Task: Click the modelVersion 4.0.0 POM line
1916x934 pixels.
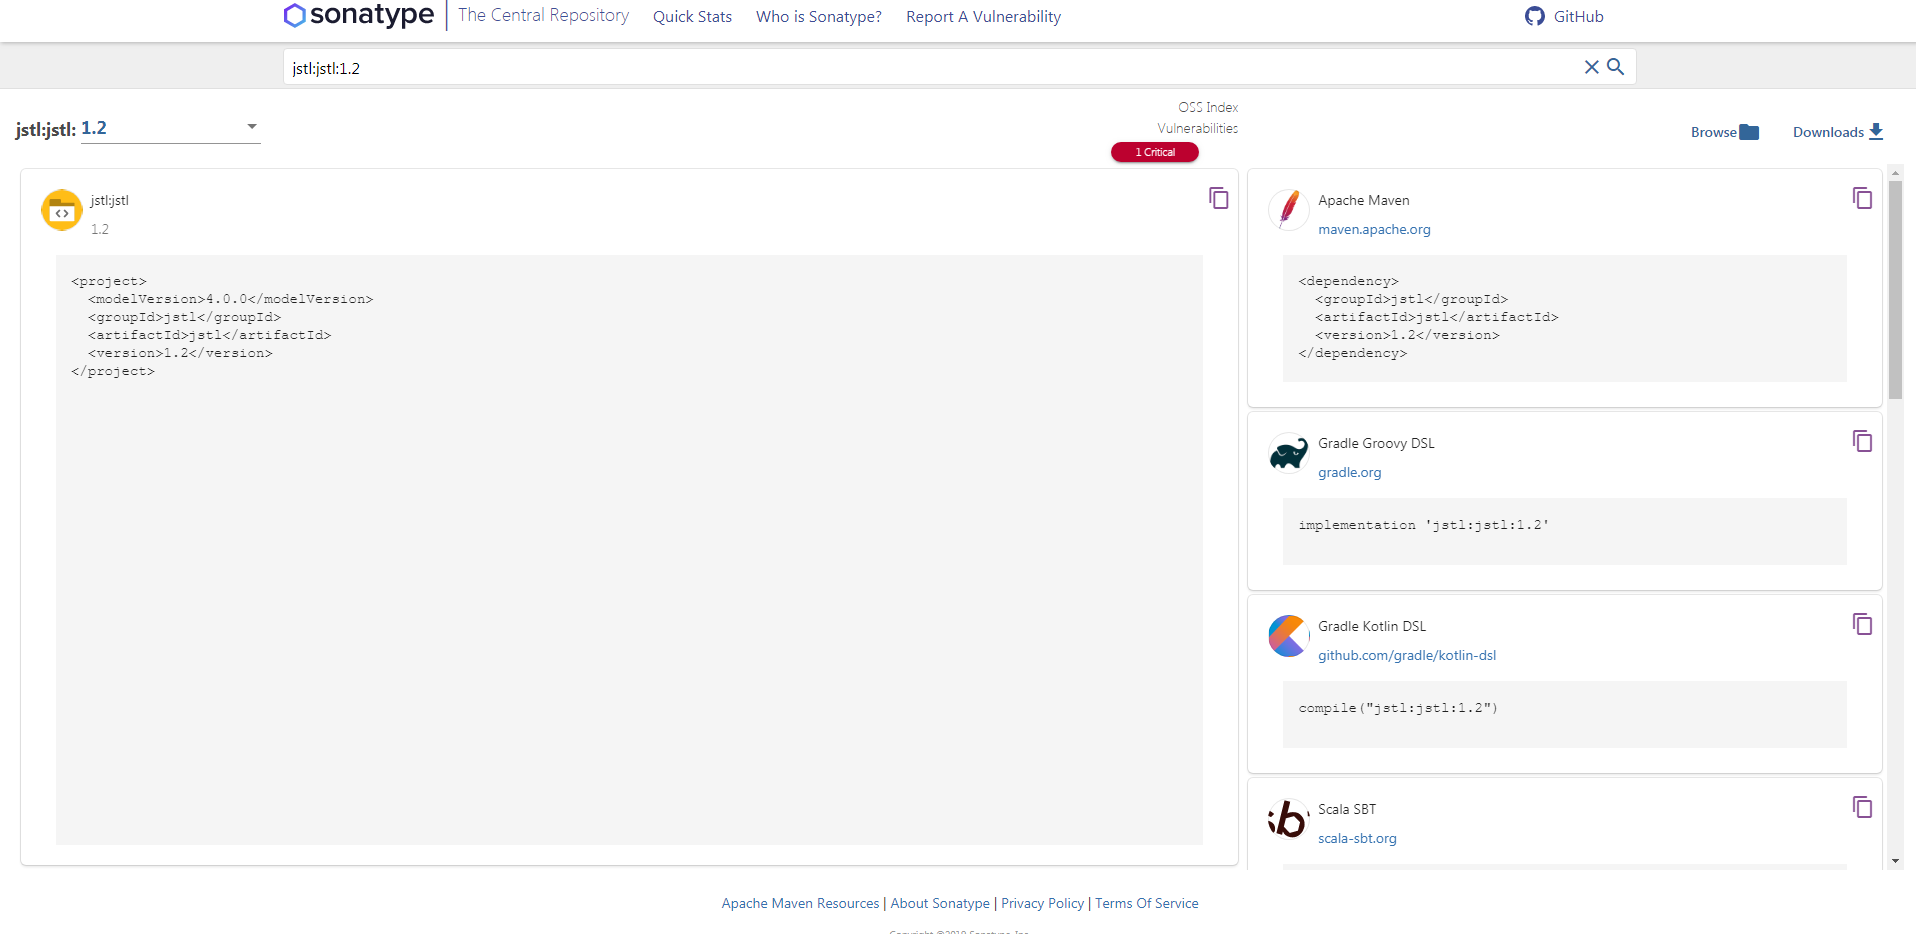Action: (x=230, y=299)
